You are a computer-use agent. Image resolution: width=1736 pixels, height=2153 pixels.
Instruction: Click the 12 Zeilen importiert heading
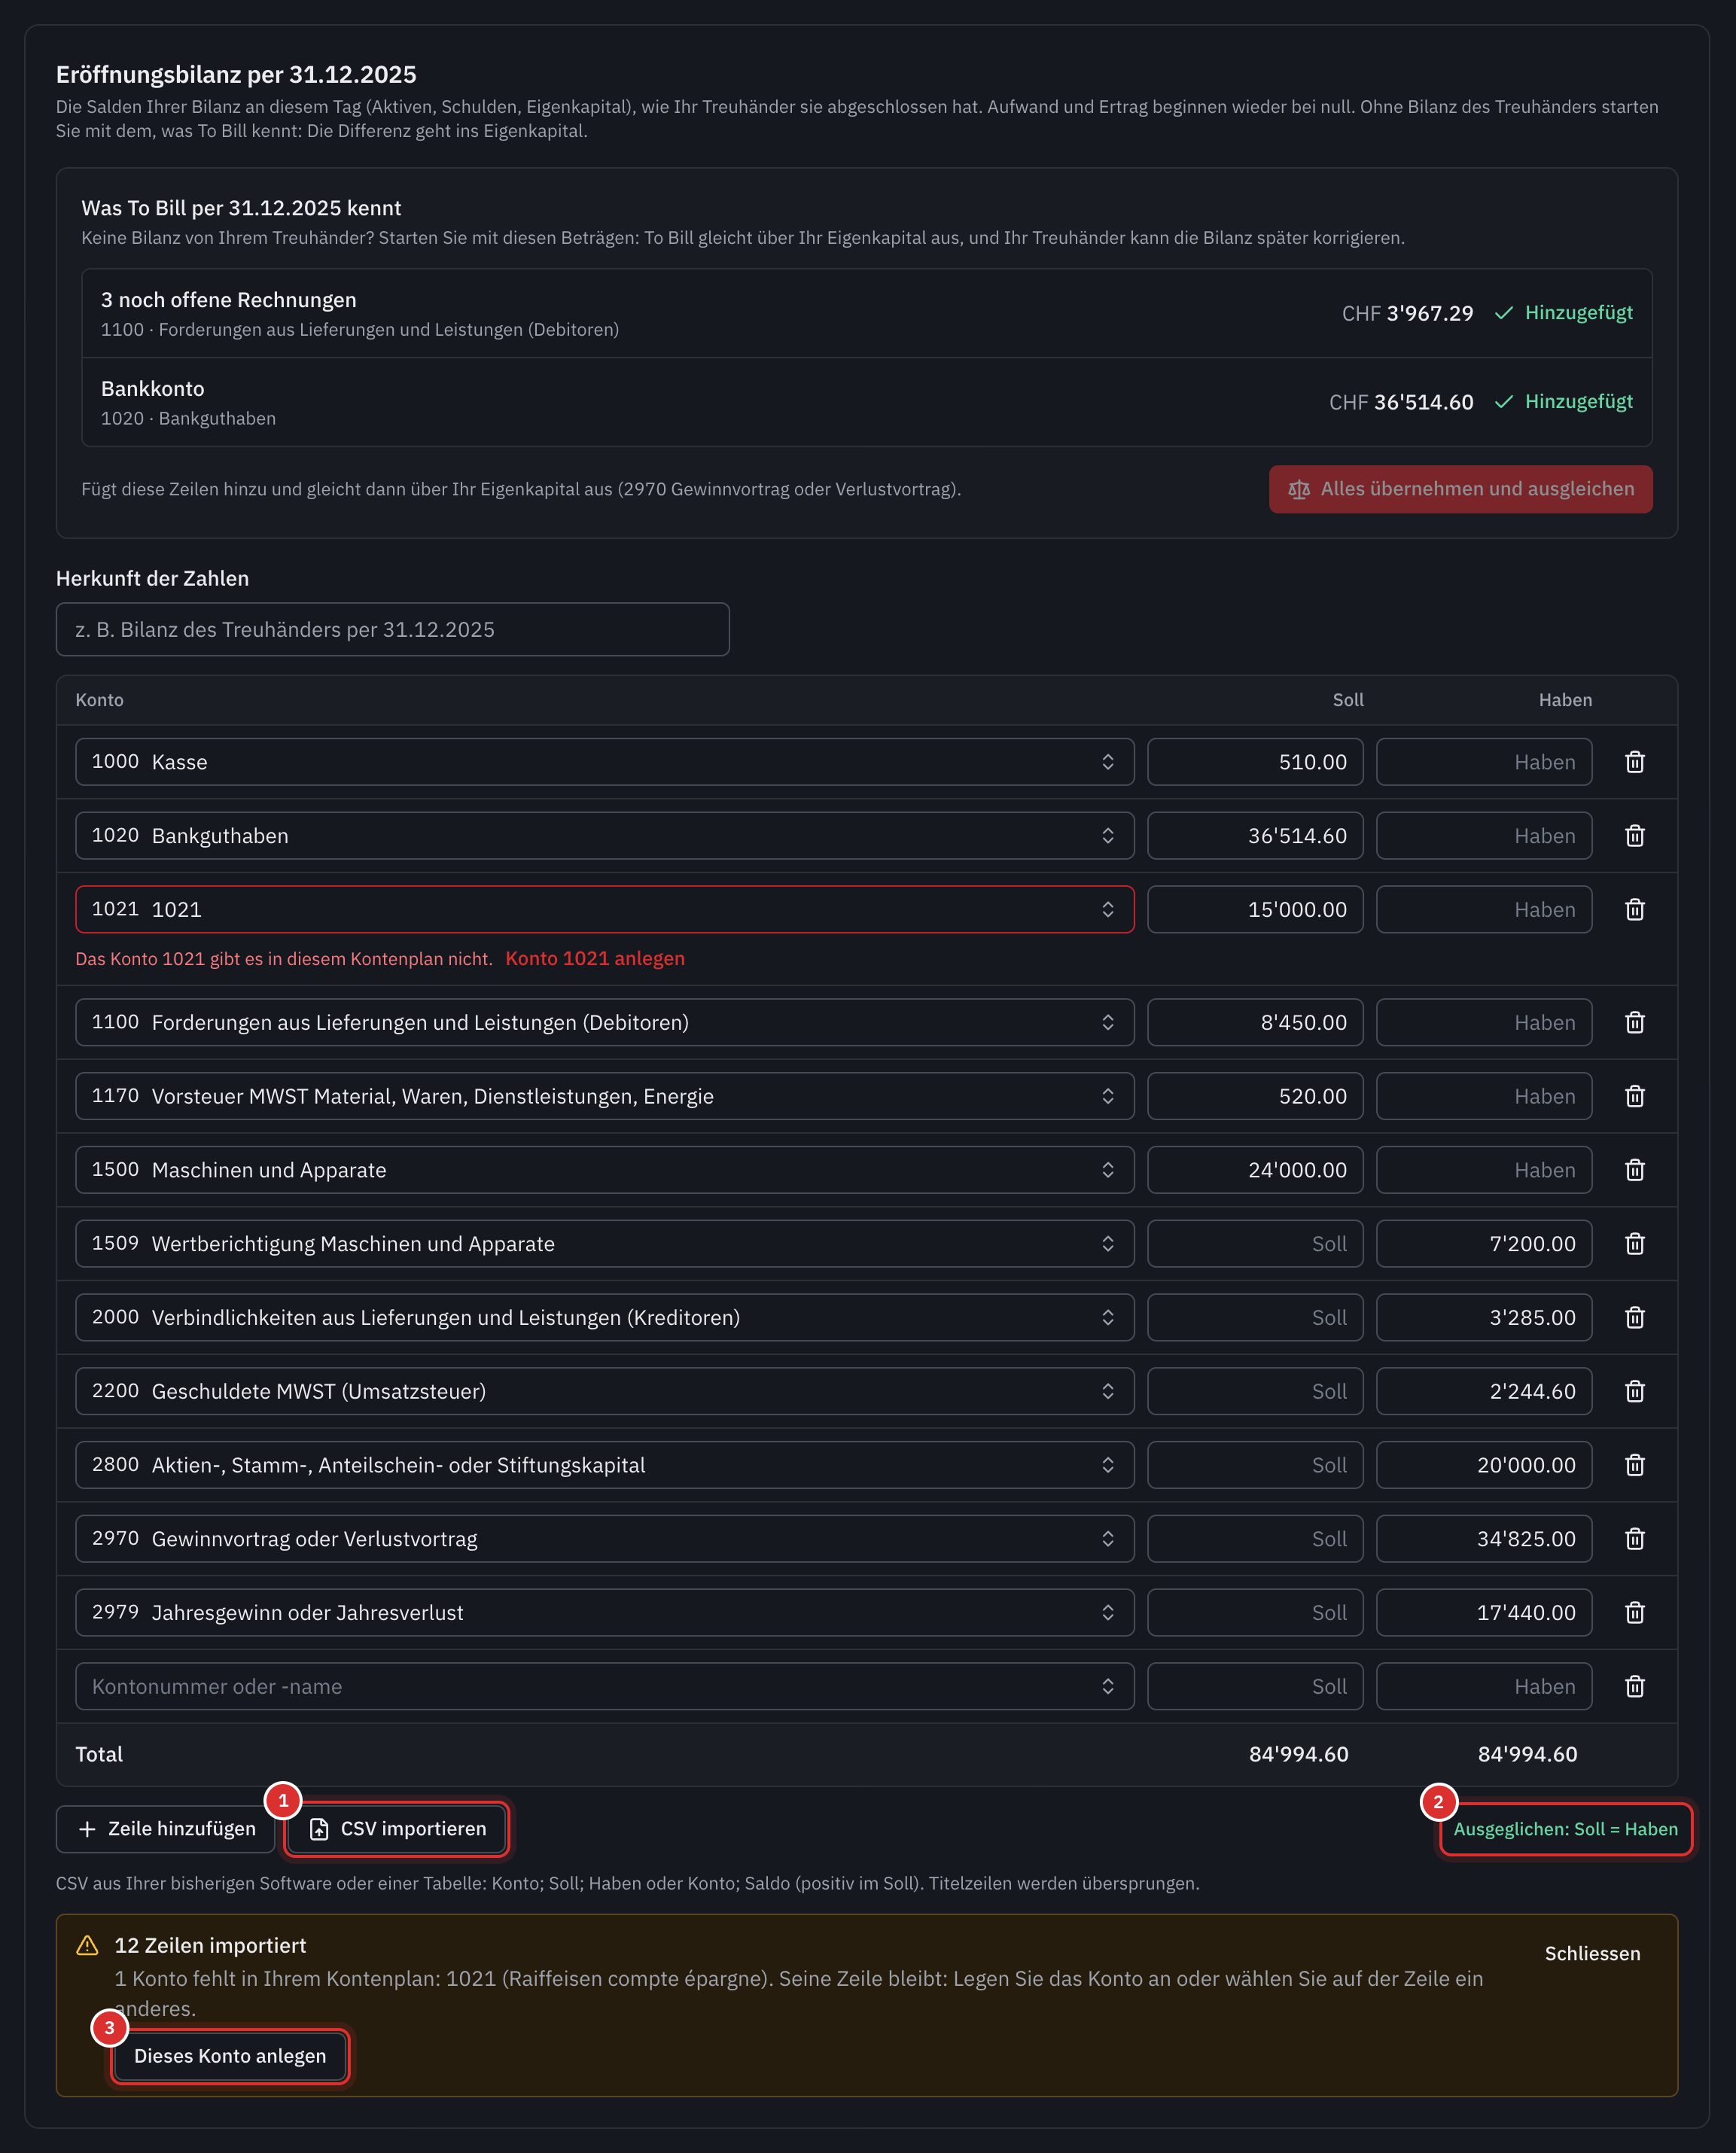coord(210,1946)
